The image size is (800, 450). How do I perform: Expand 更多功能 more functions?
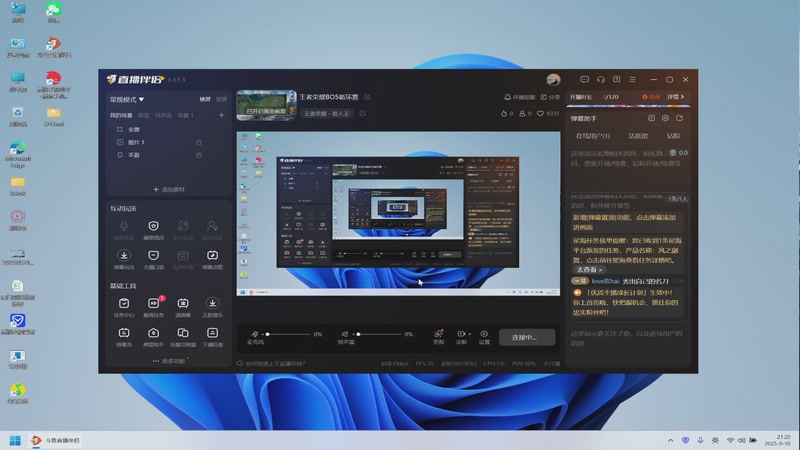(169, 361)
